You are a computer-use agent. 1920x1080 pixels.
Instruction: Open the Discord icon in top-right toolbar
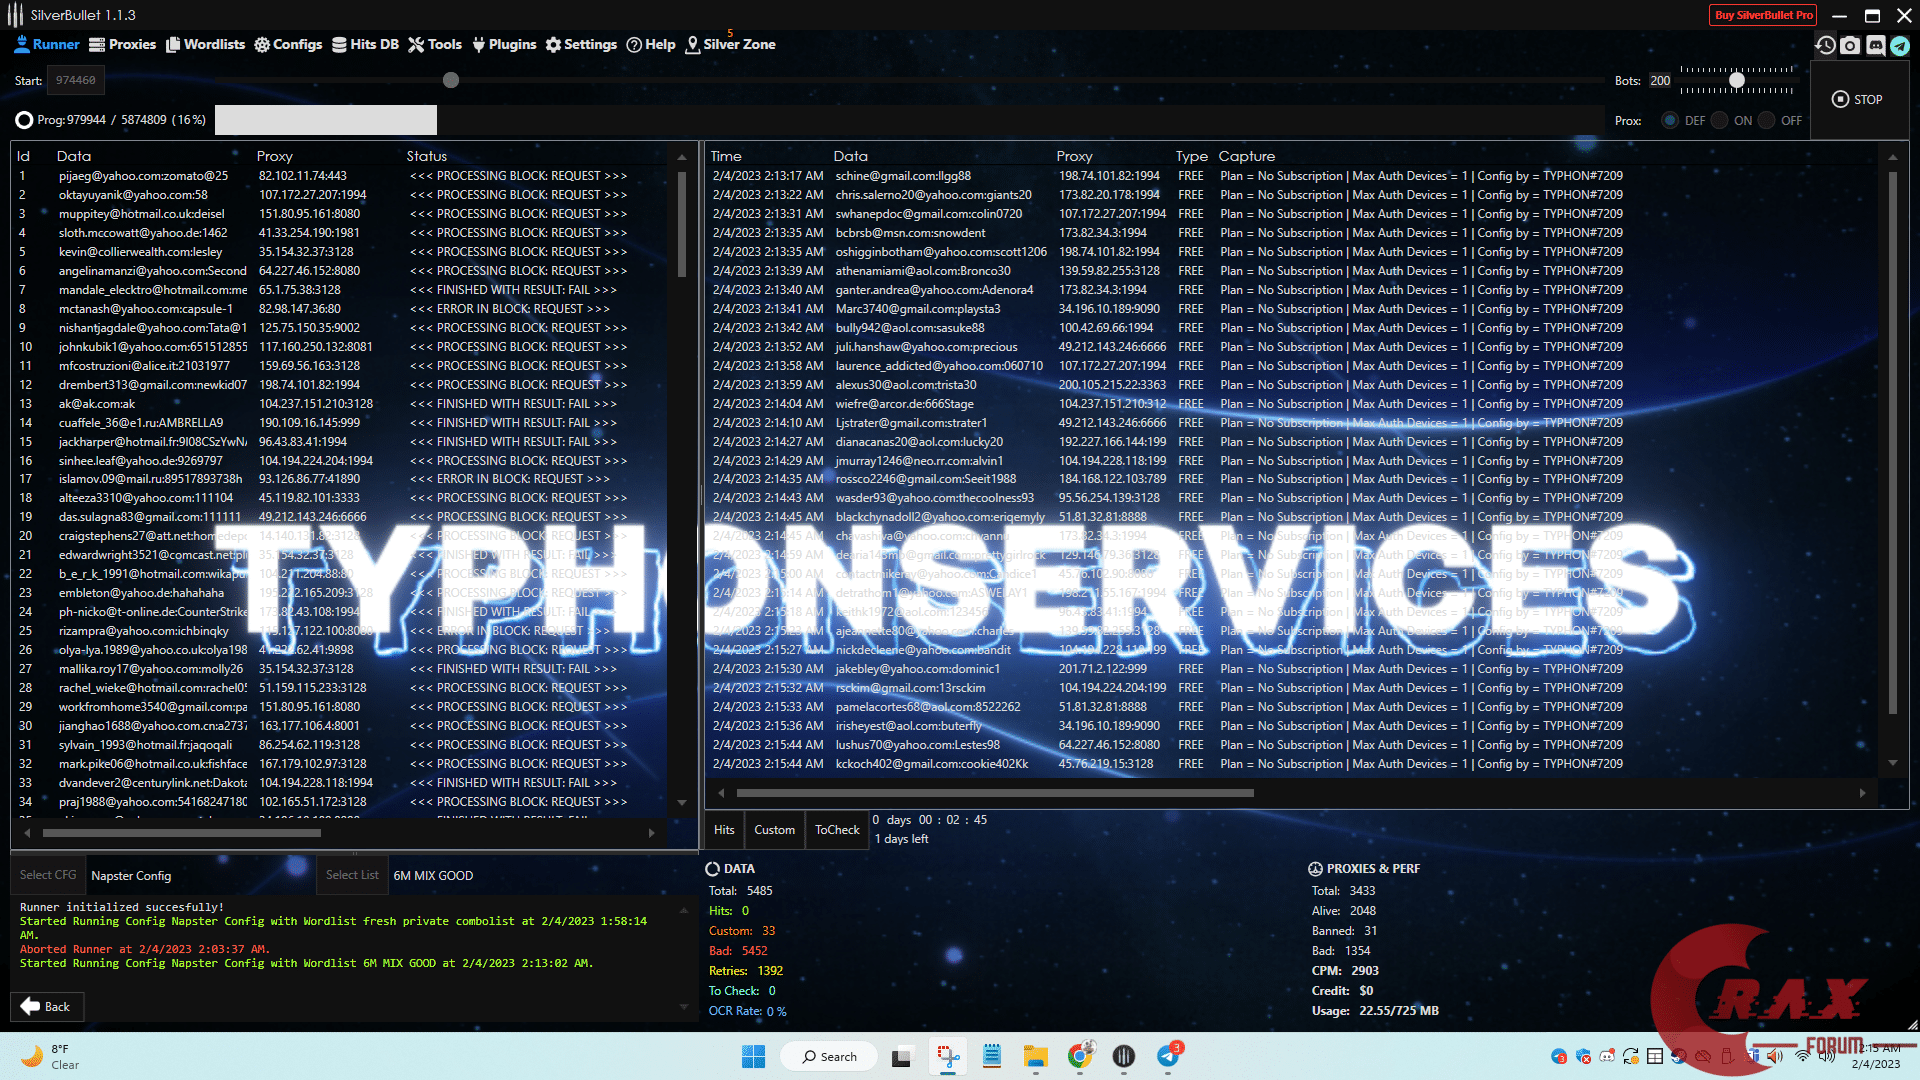(x=1876, y=46)
